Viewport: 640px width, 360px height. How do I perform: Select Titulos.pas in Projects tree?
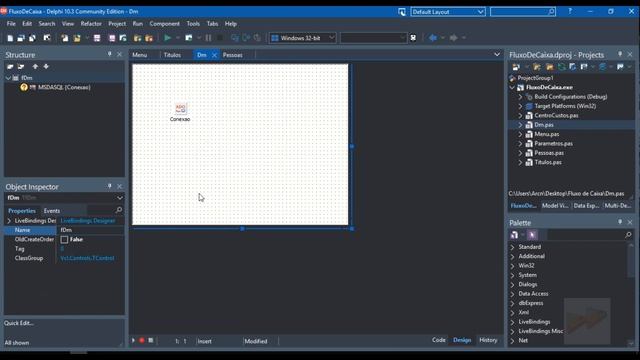tap(548, 162)
